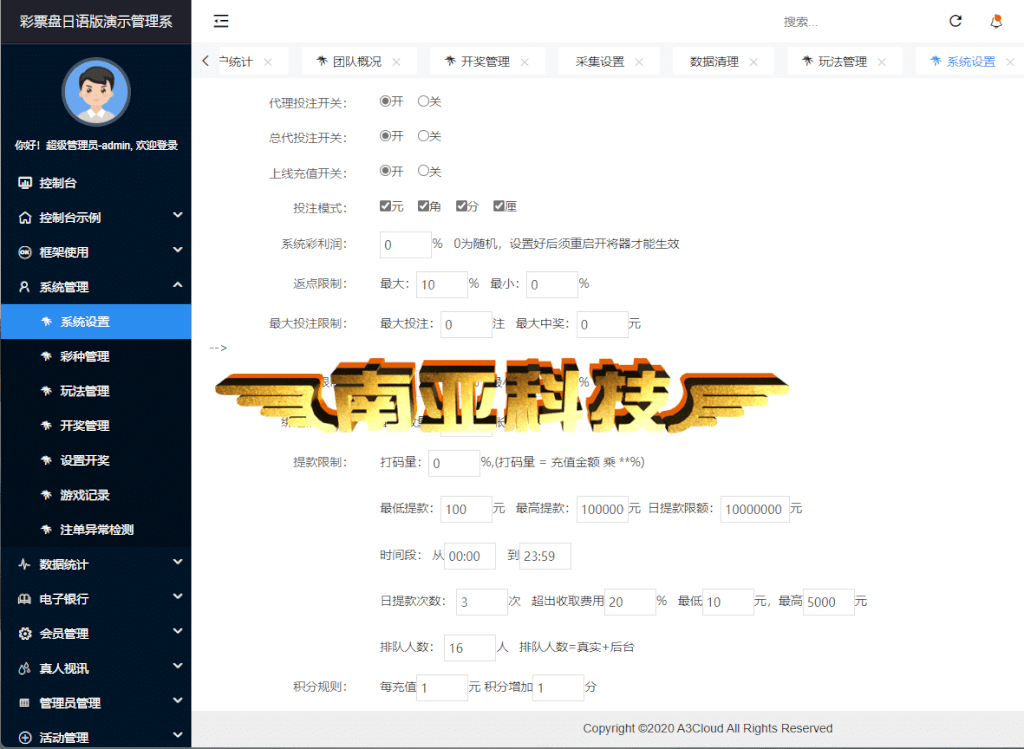Click the icon beside 设置开奖
The width and height of the screenshot is (1024, 749).
[x=46, y=460]
